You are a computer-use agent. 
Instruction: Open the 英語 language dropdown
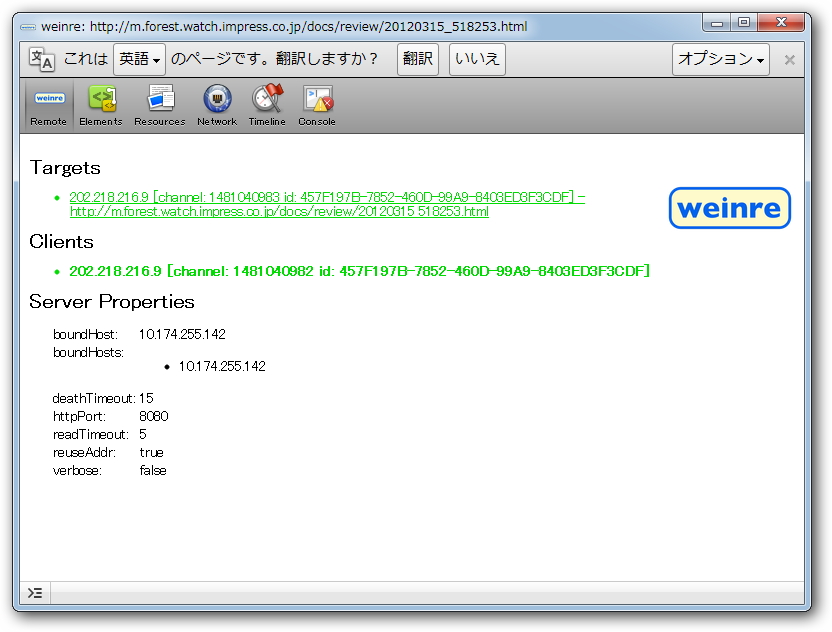(x=138, y=59)
